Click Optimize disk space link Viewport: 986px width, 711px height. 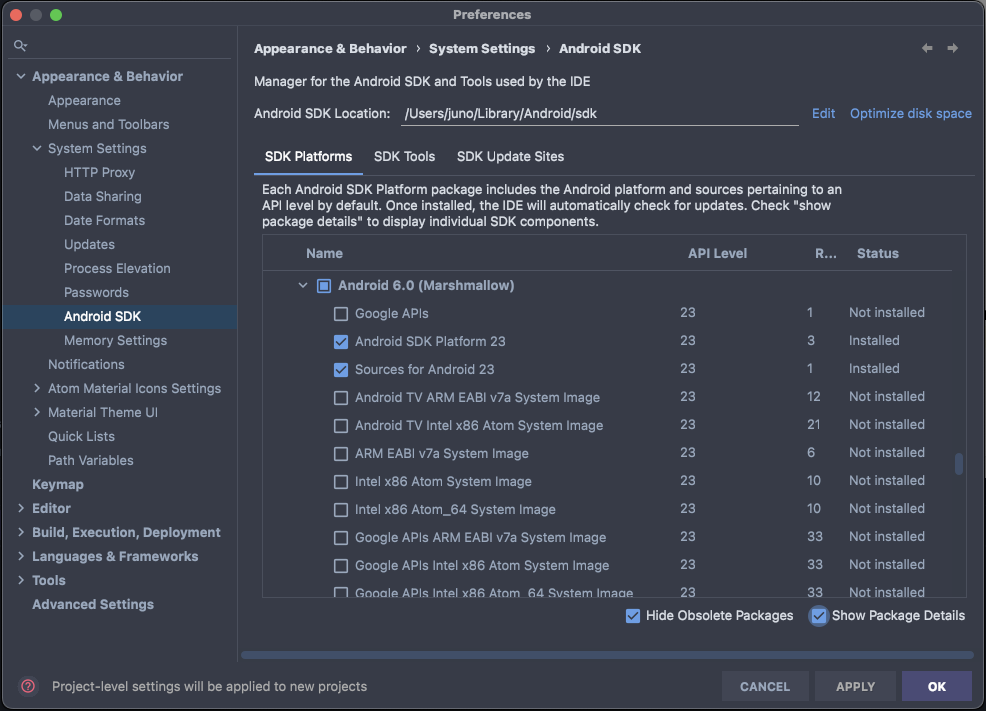pos(911,114)
